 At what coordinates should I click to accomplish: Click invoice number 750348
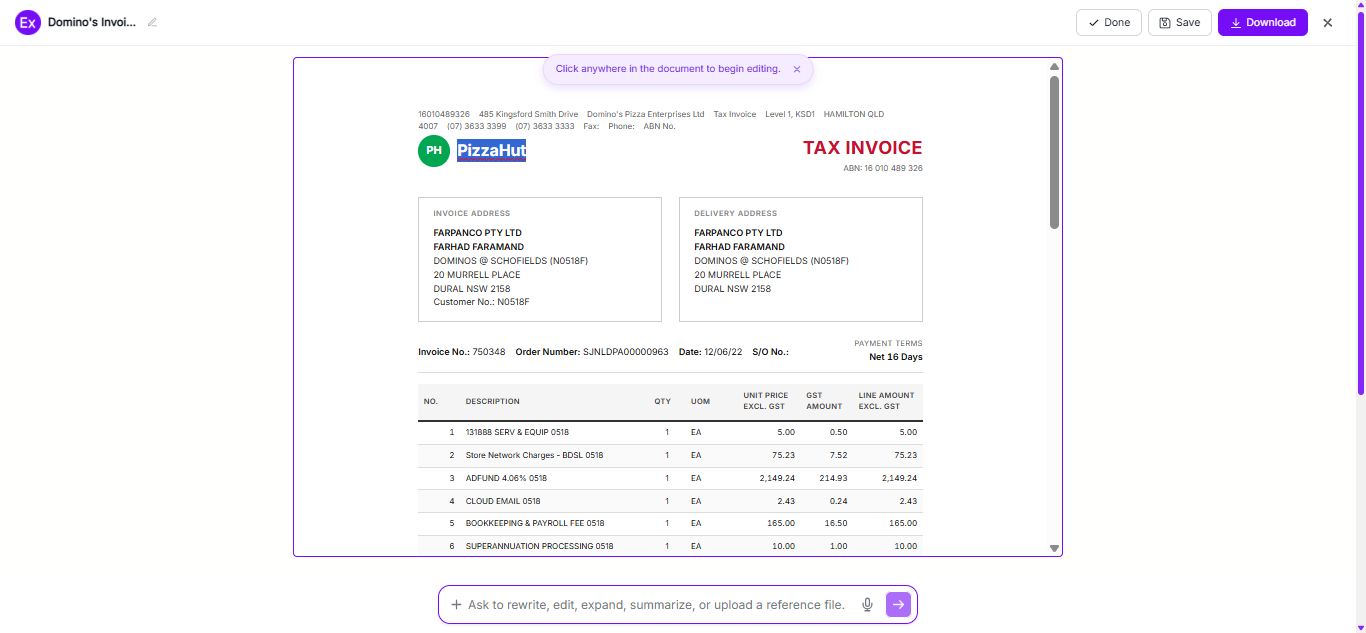pyautogui.click(x=489, y=352)
